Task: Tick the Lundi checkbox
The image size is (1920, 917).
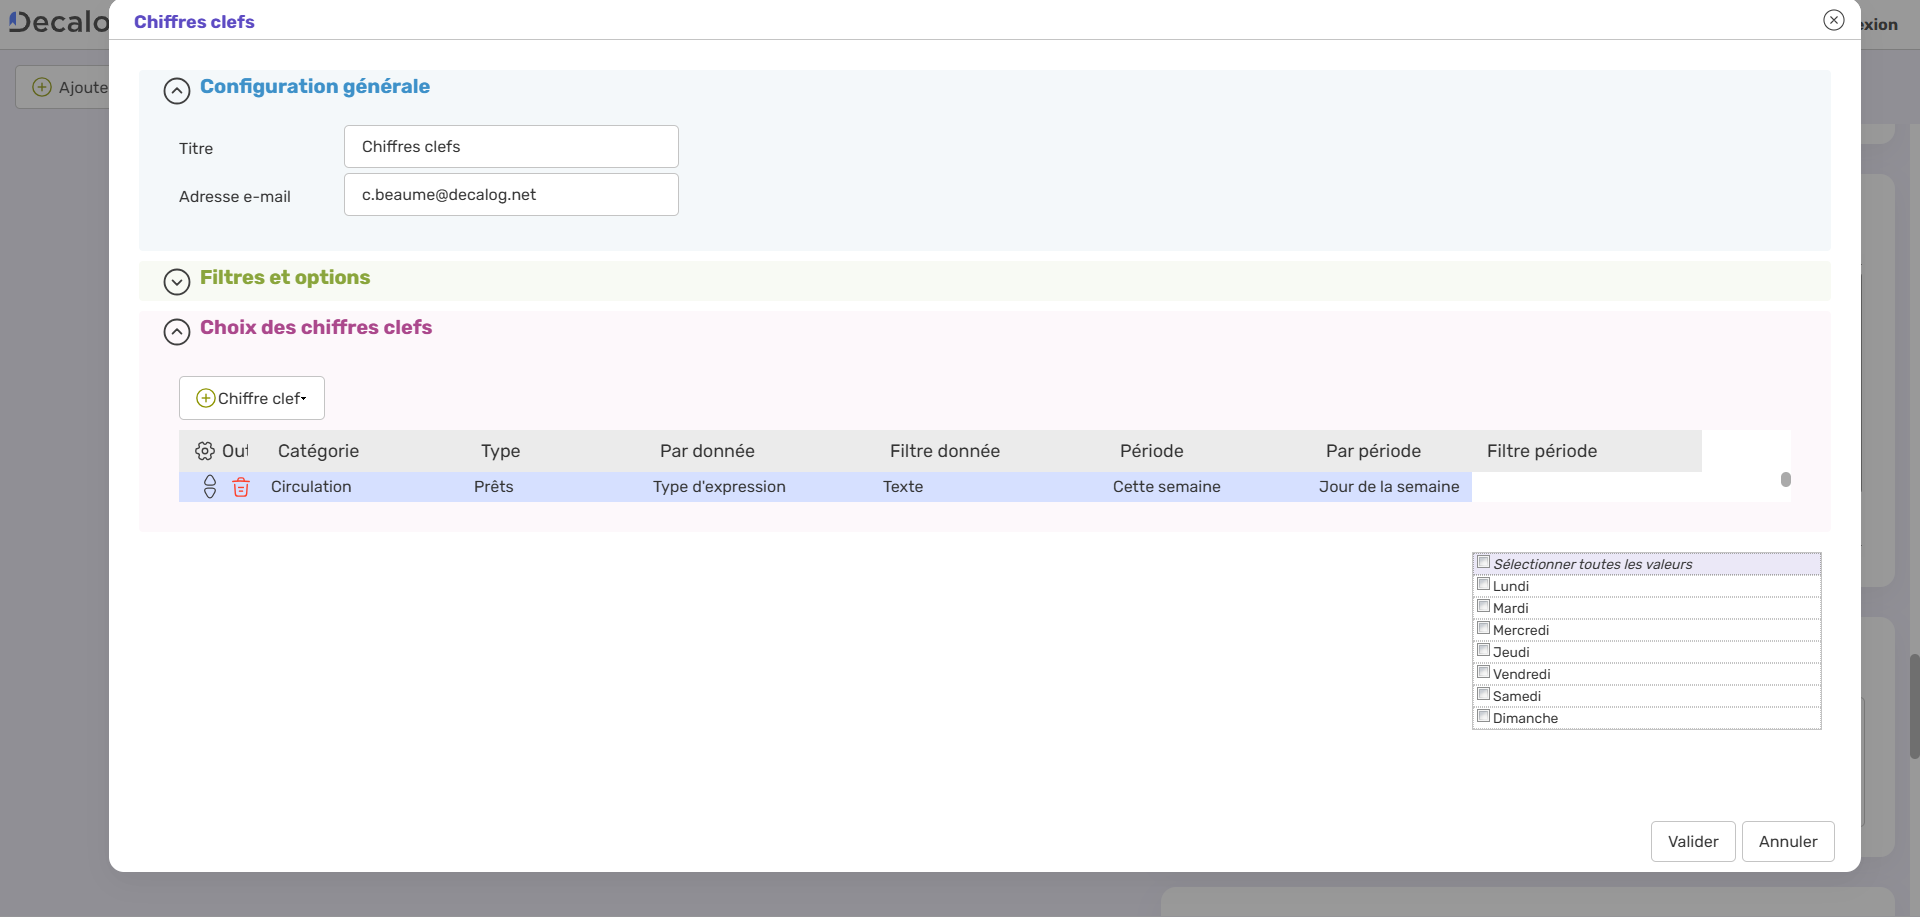Action: coord(1484,585)
